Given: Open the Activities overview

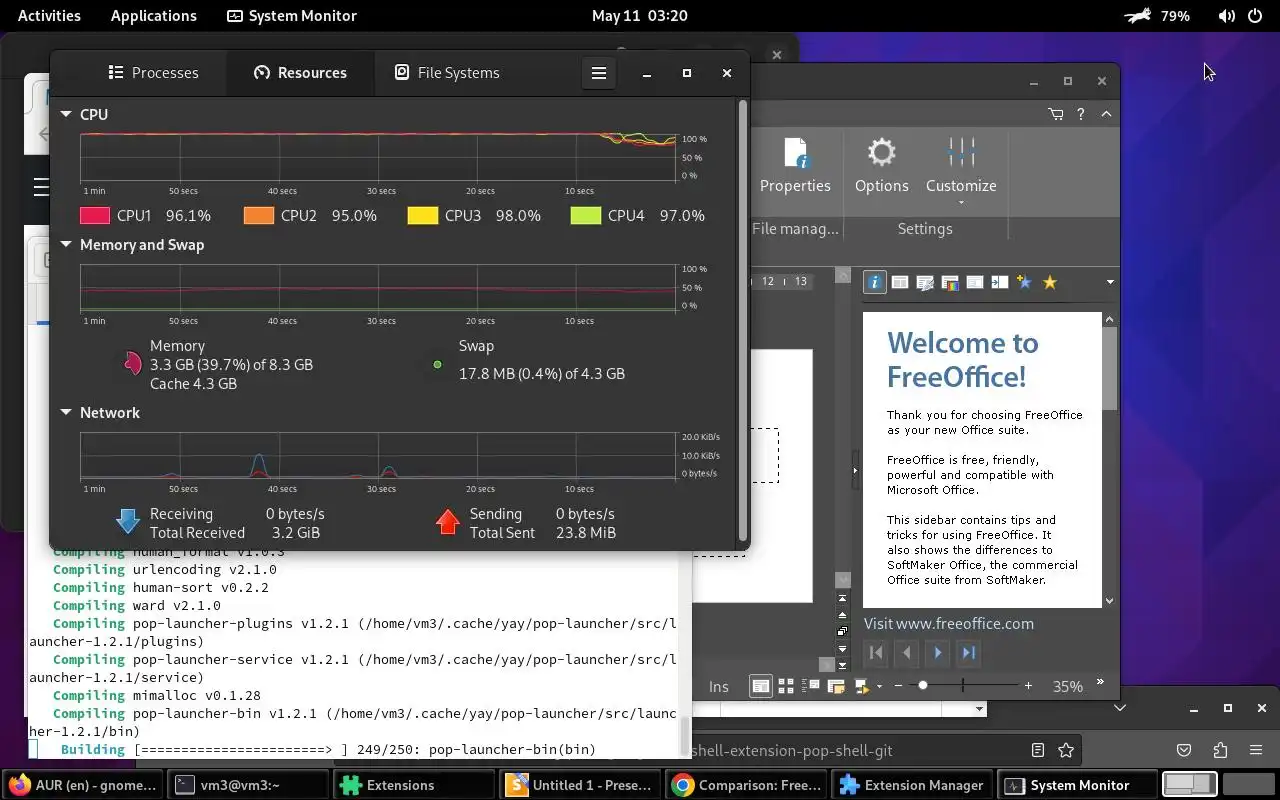Looking at the screenshot, I should 49,16.
